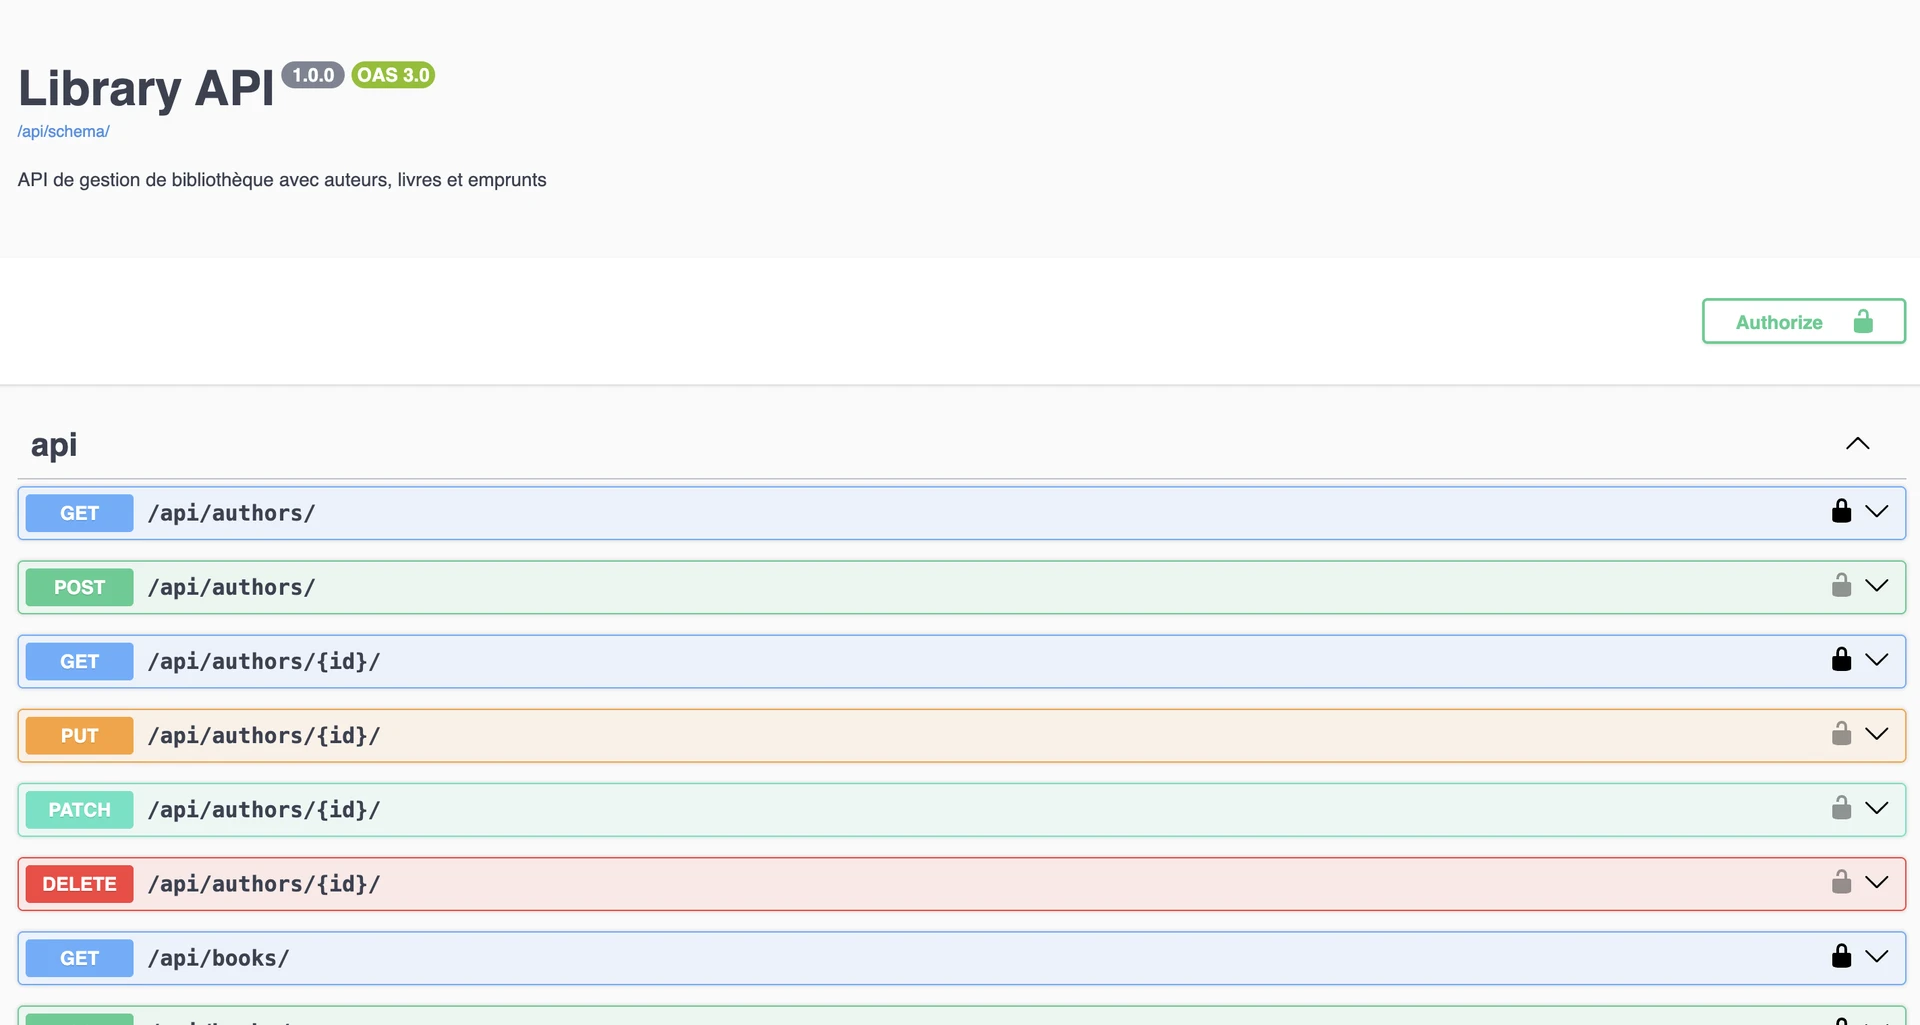Expand POST /api/authors/ with its chevron arrow
The image size is (1920, 1025).
(x=1877, y=586)
